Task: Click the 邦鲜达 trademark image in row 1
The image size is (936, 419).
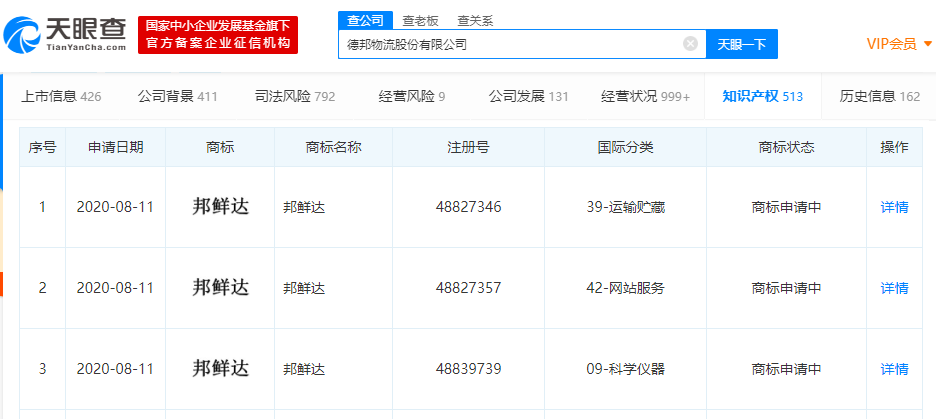Action: pyautogui.click(x=220, y=207)
